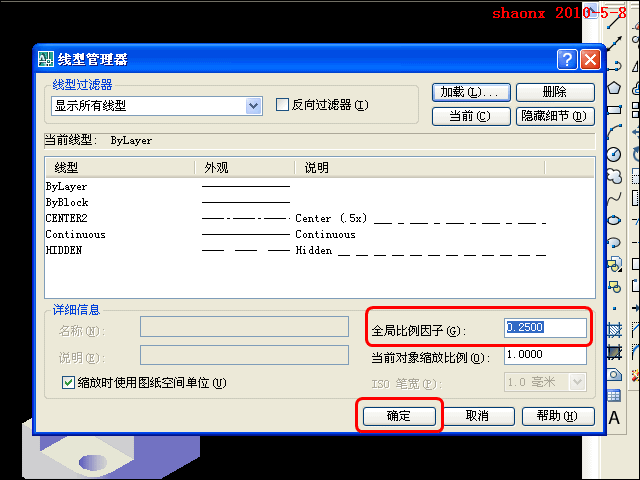The height and width of the screenshot is (480, 640).
Task: Click the 说明(E) input field
Action: tap(244, 355)
